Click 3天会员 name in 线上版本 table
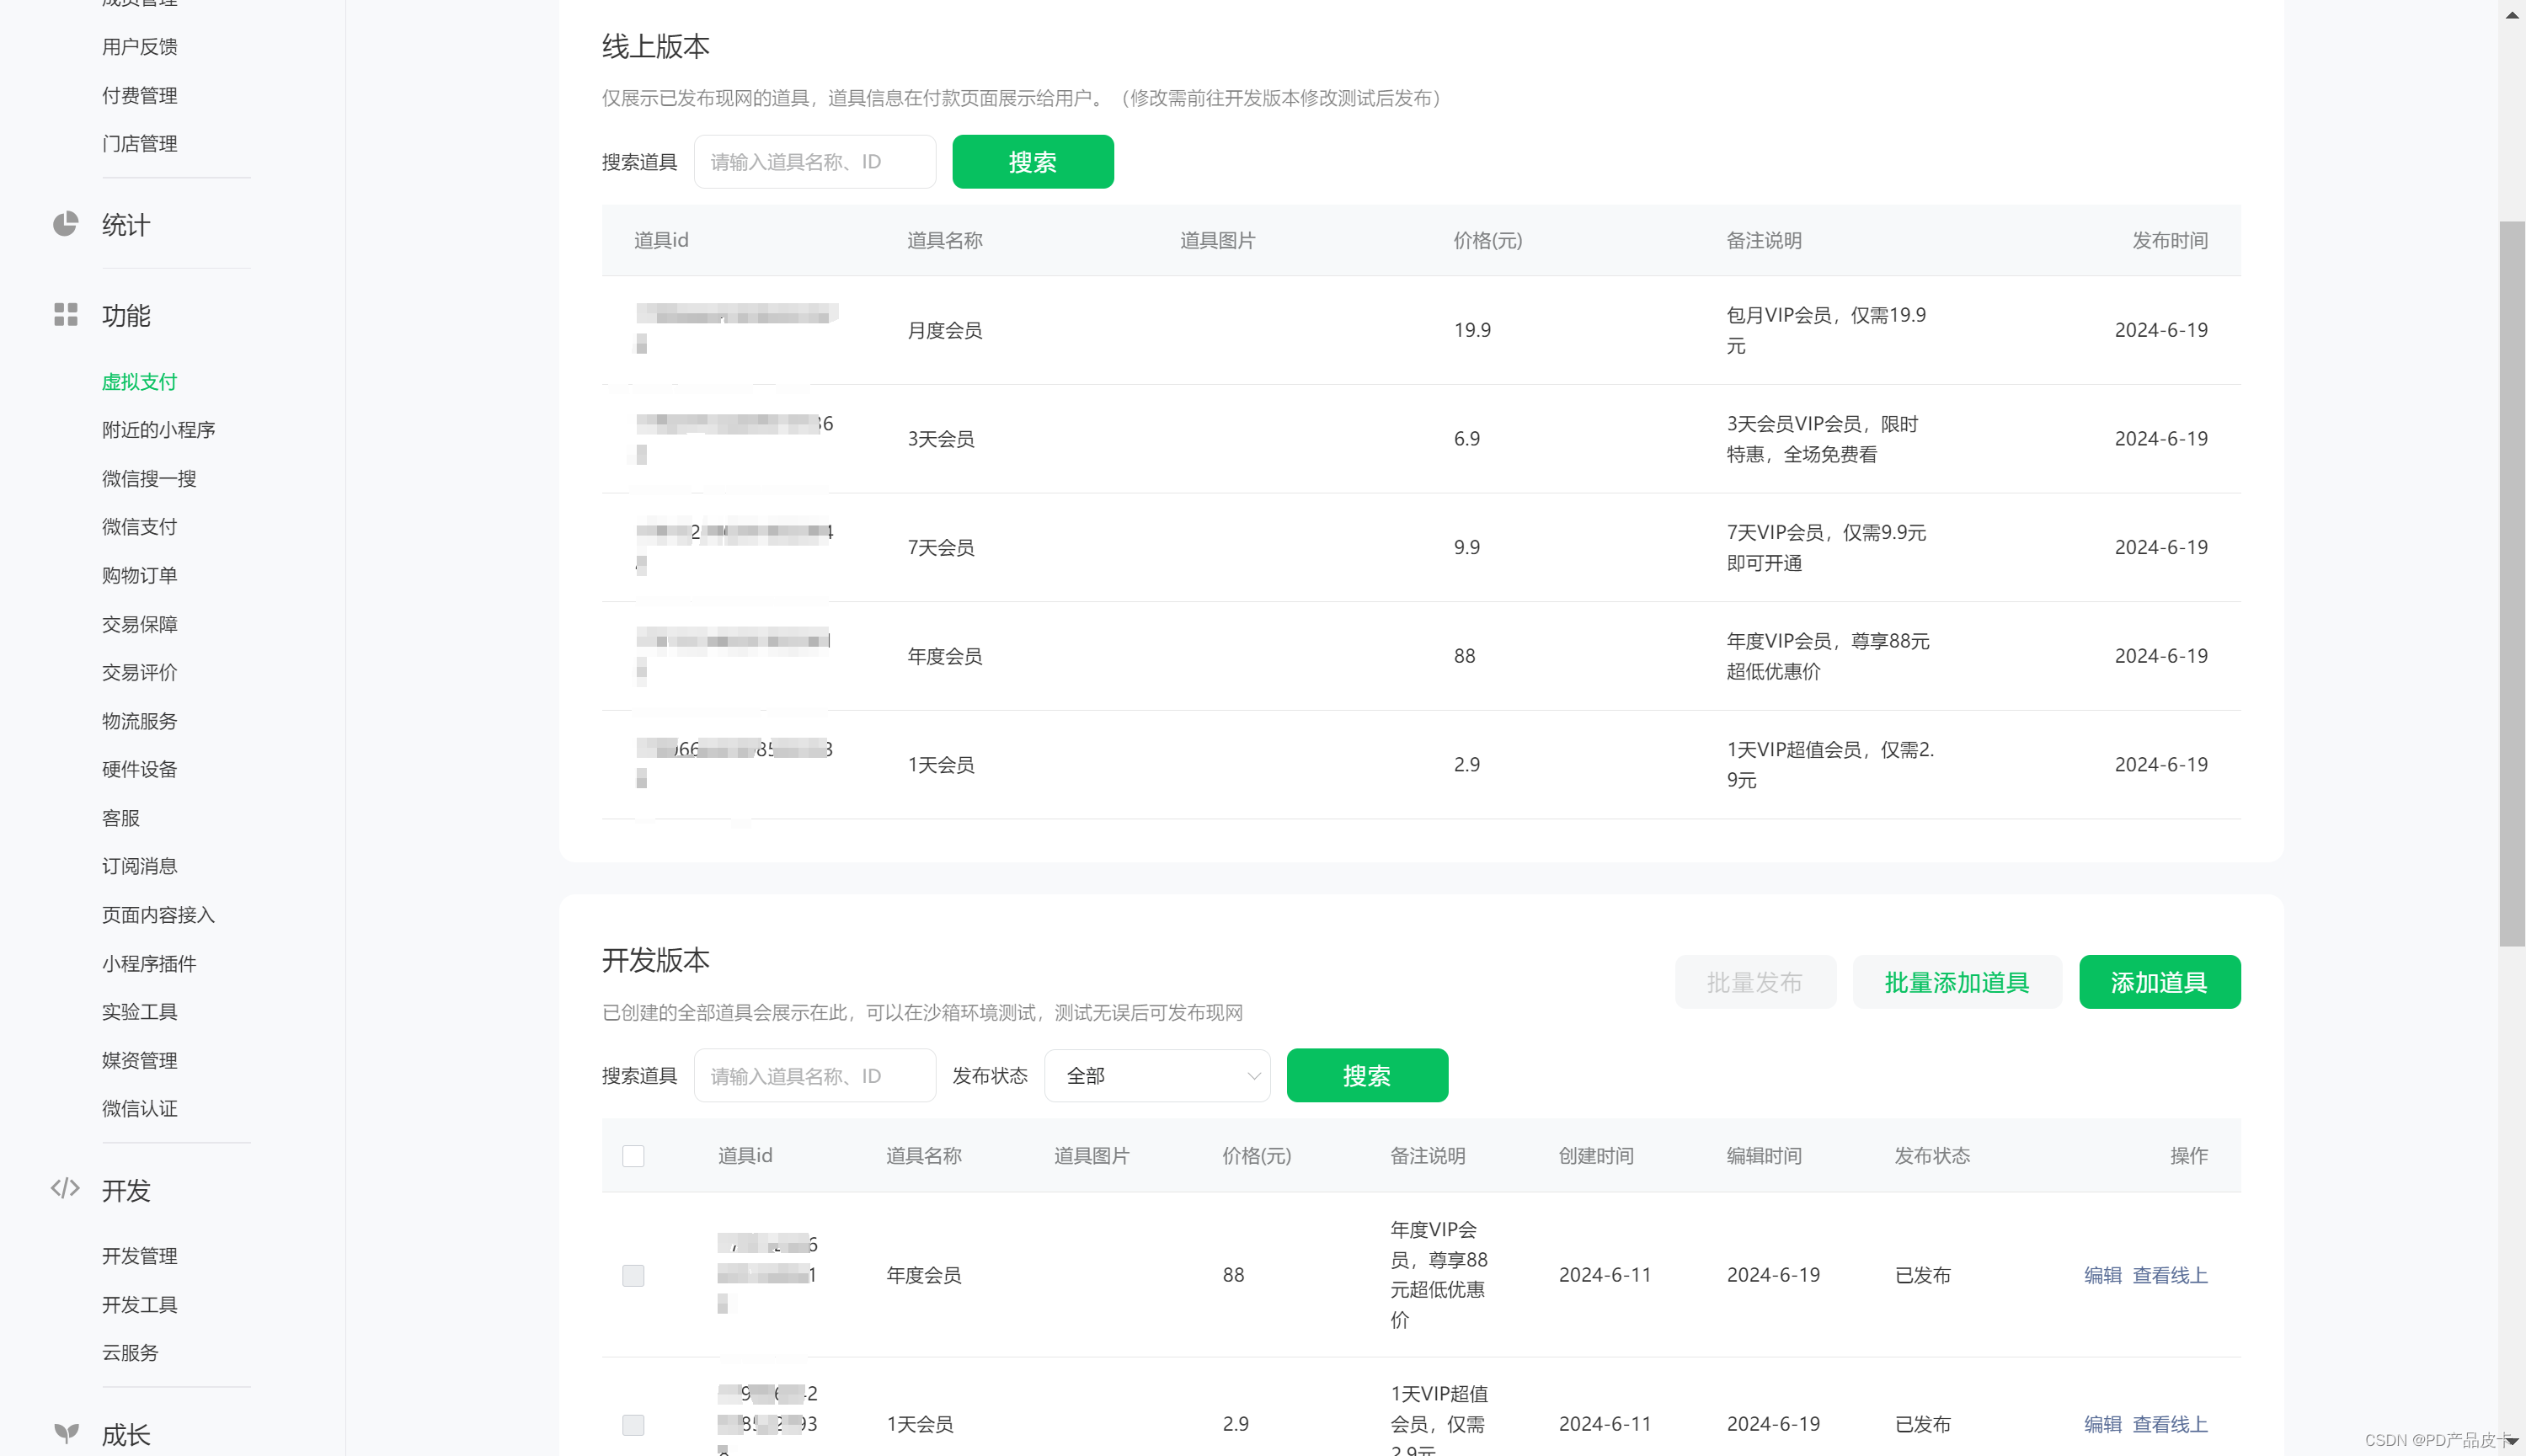 click(x=941, y=439)
